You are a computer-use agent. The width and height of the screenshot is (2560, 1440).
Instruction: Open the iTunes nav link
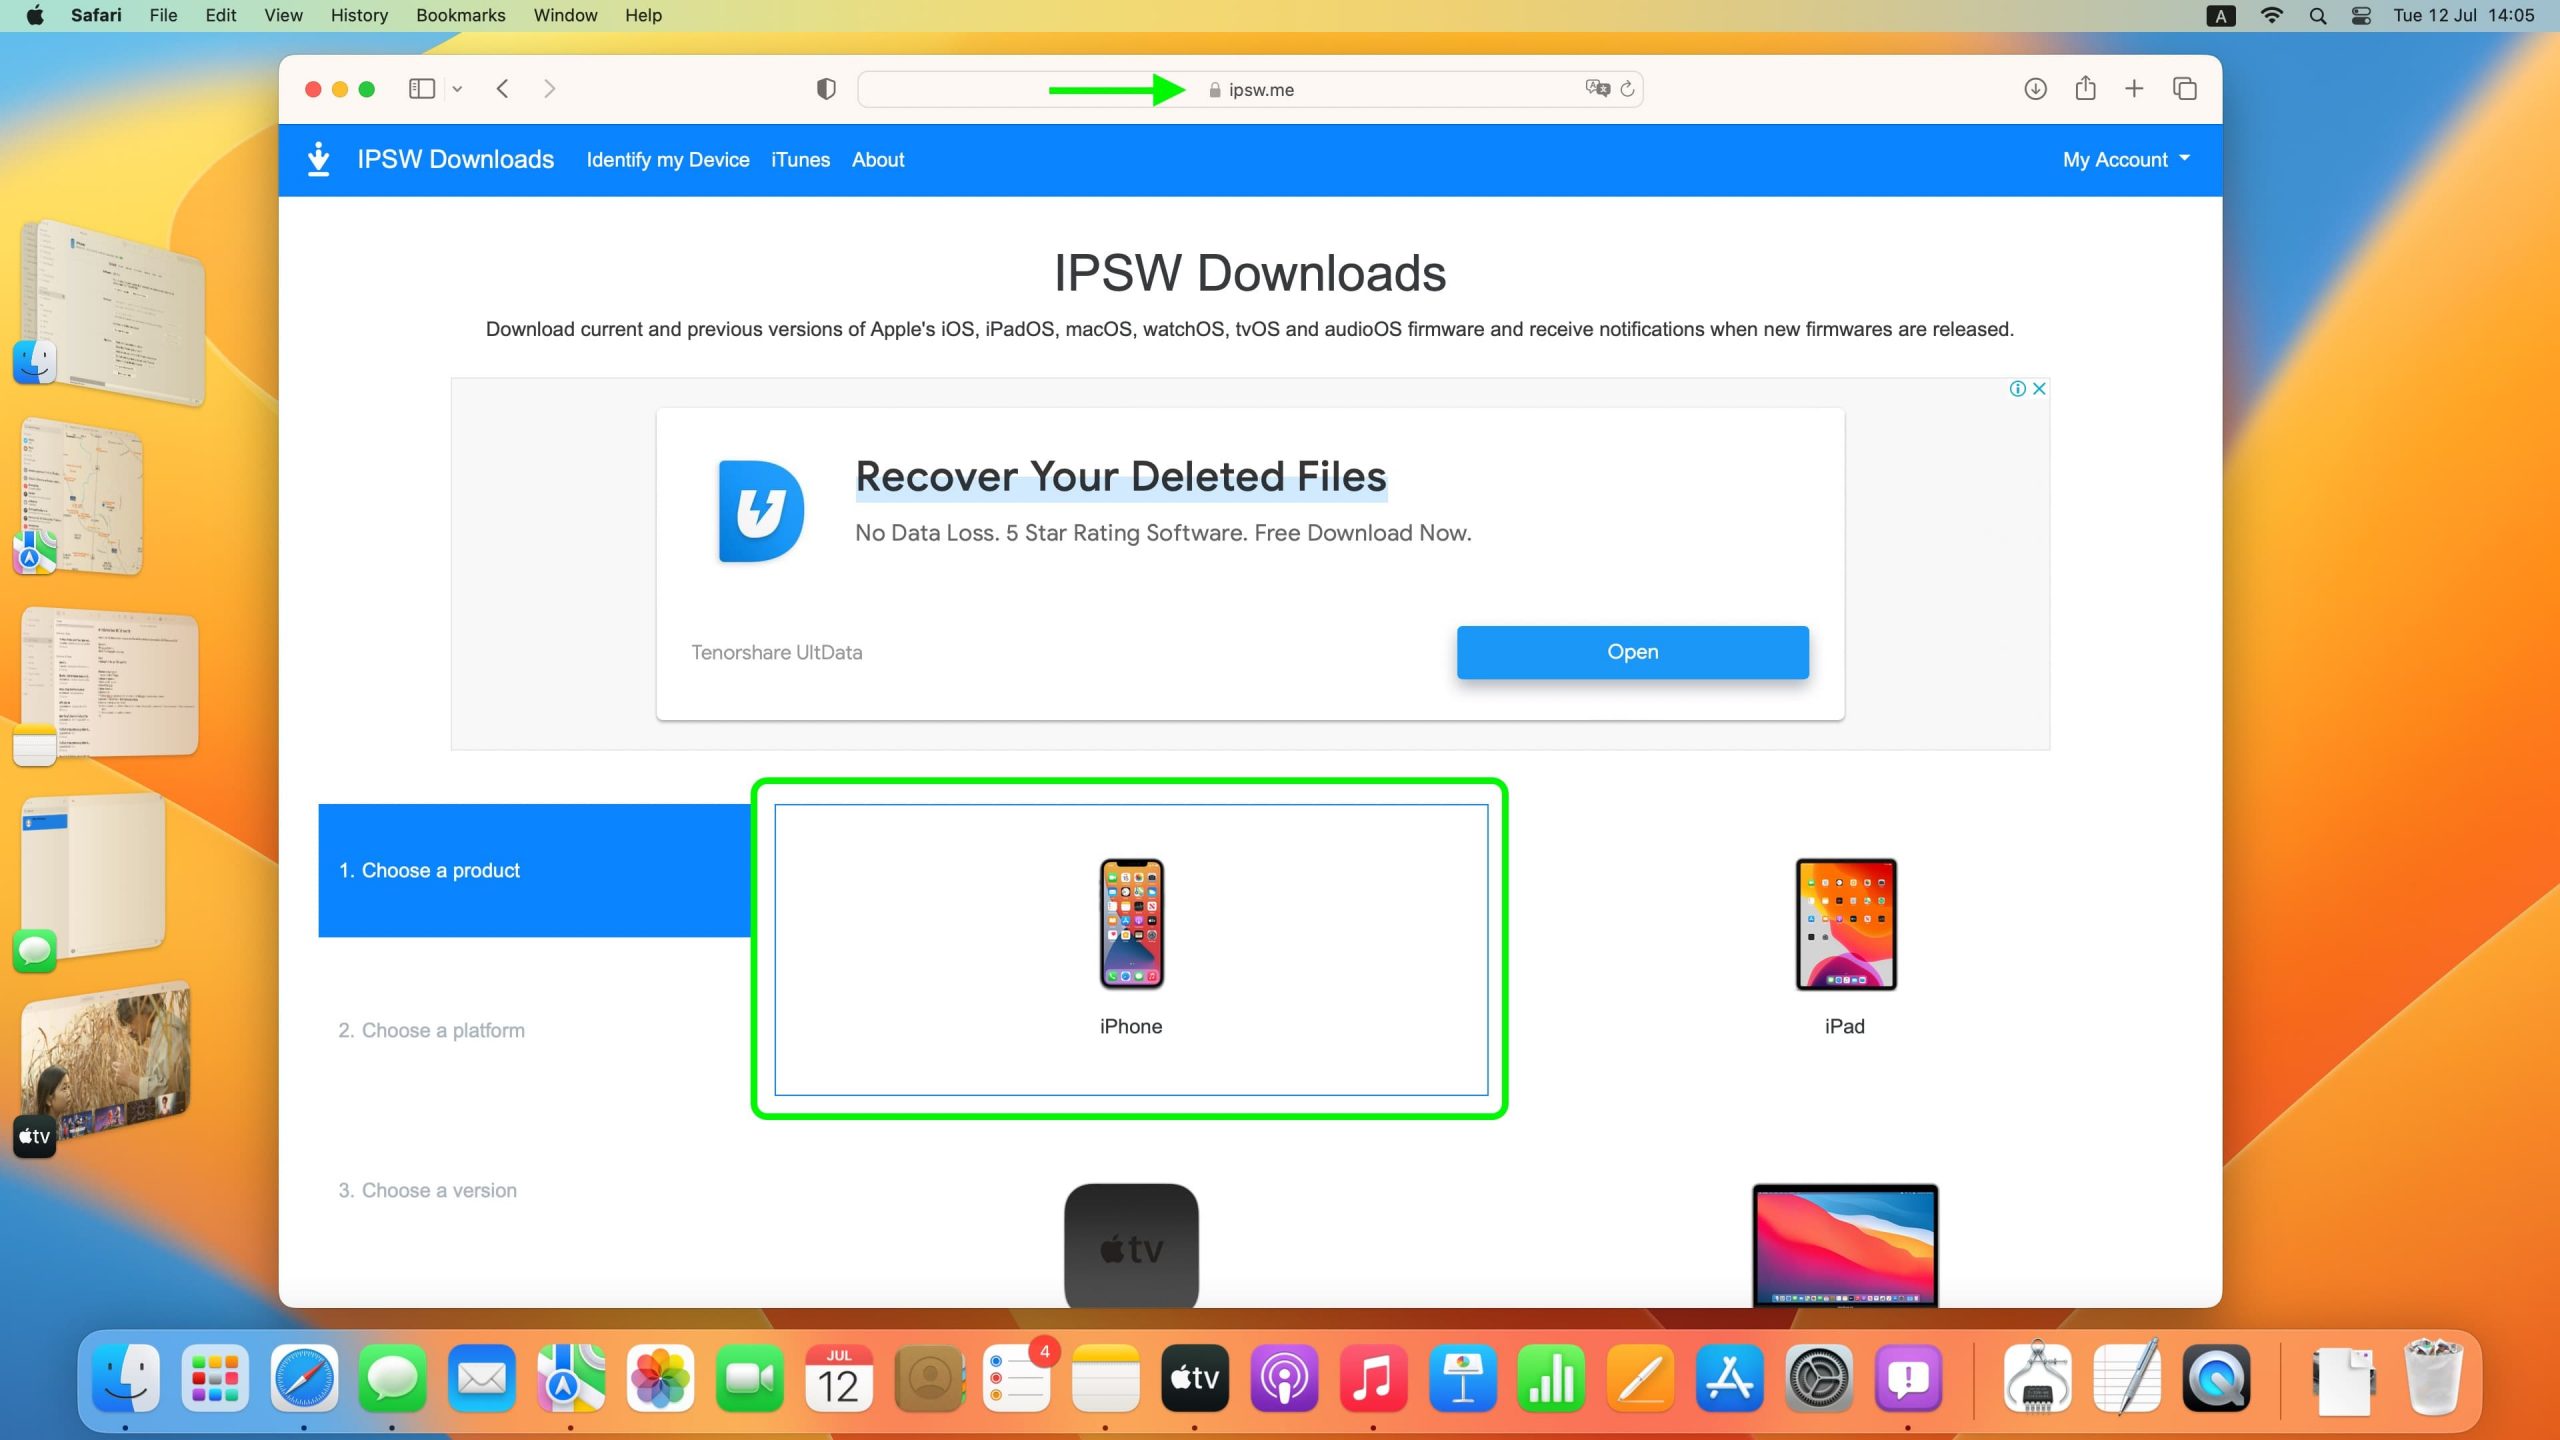pos(800,160)
